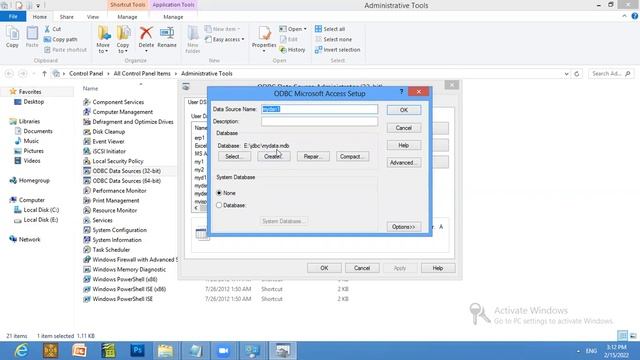Expand the Easy access dropdown

pyautogui.click(x=243, y=40)
